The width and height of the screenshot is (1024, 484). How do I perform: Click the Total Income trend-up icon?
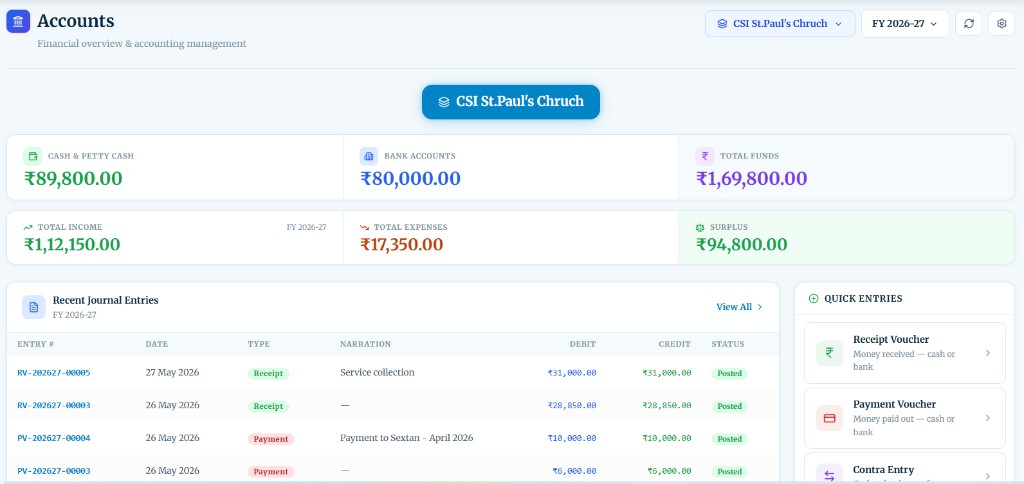tap(28, 227)
